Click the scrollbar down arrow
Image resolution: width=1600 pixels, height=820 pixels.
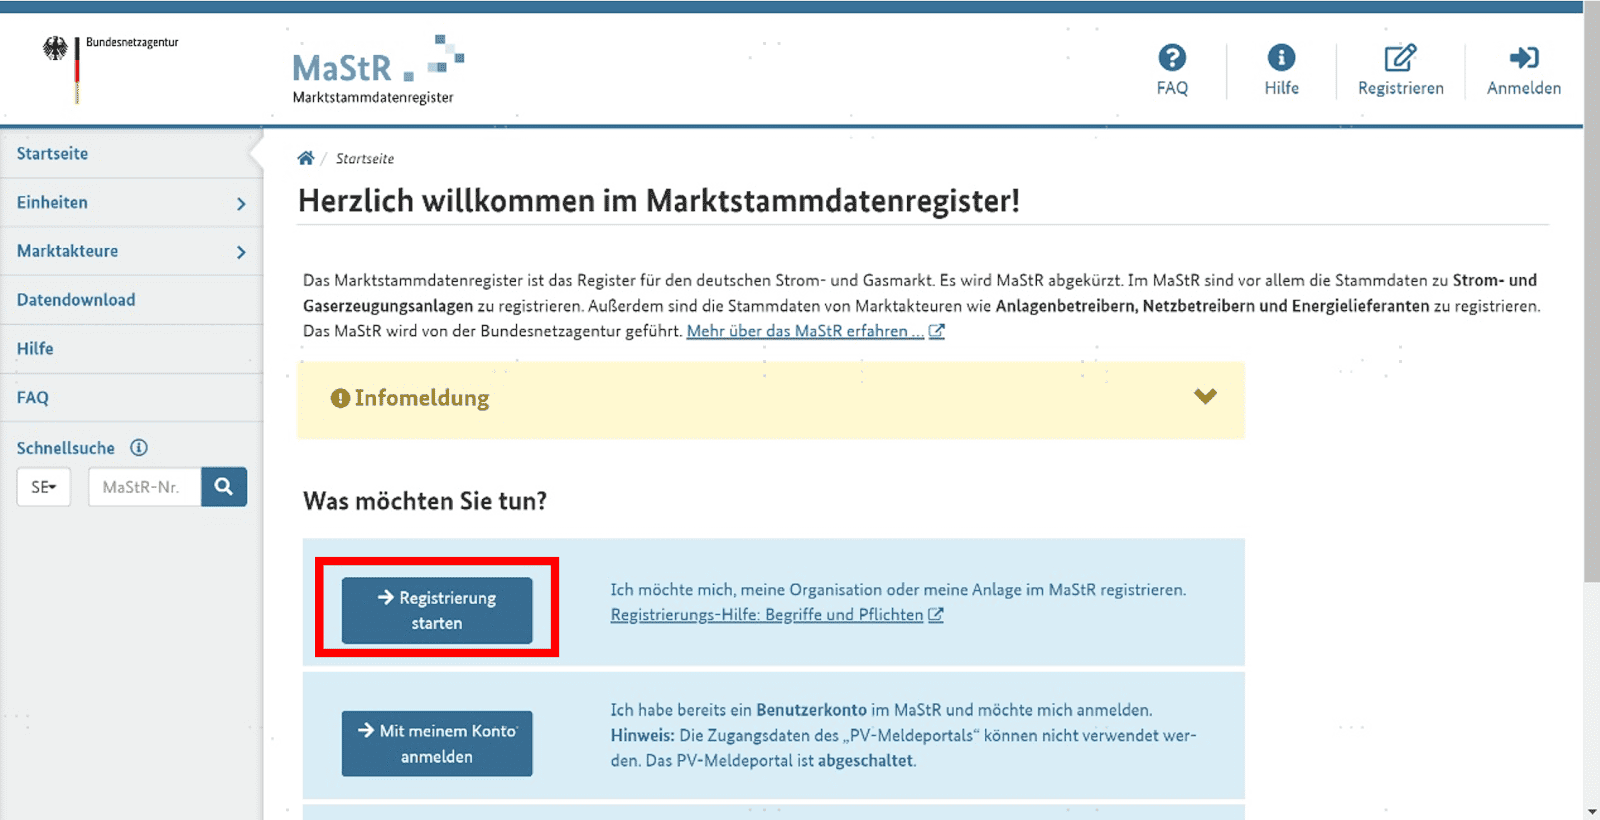point(1591,811)
